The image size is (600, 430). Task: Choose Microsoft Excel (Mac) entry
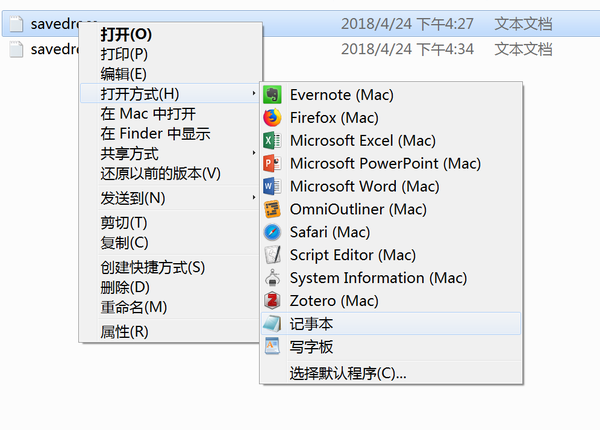pyautogui.click(x=391, y=140)
